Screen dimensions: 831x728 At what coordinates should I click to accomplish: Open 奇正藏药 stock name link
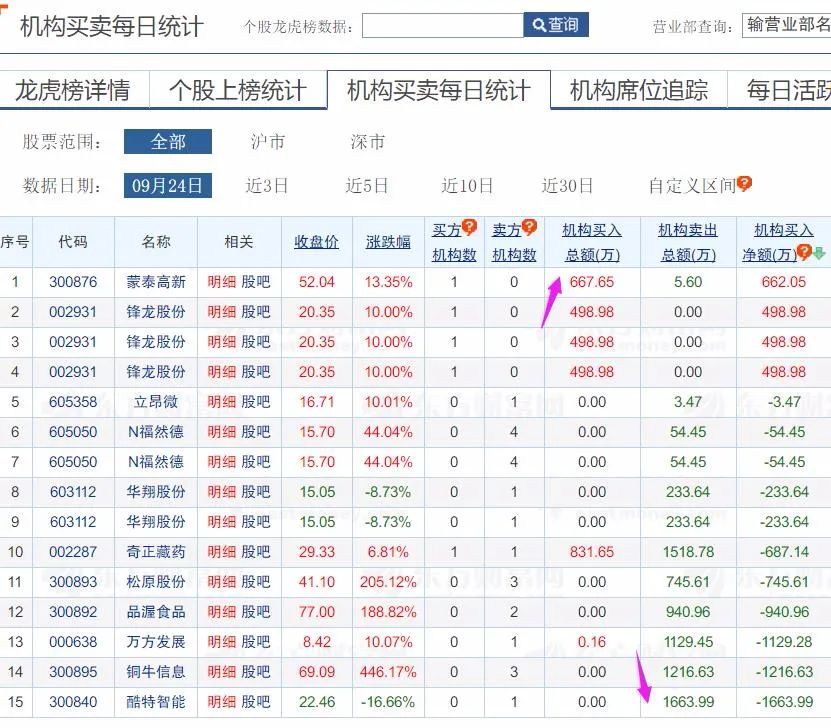pyautogui.click(x=156, y=552)
